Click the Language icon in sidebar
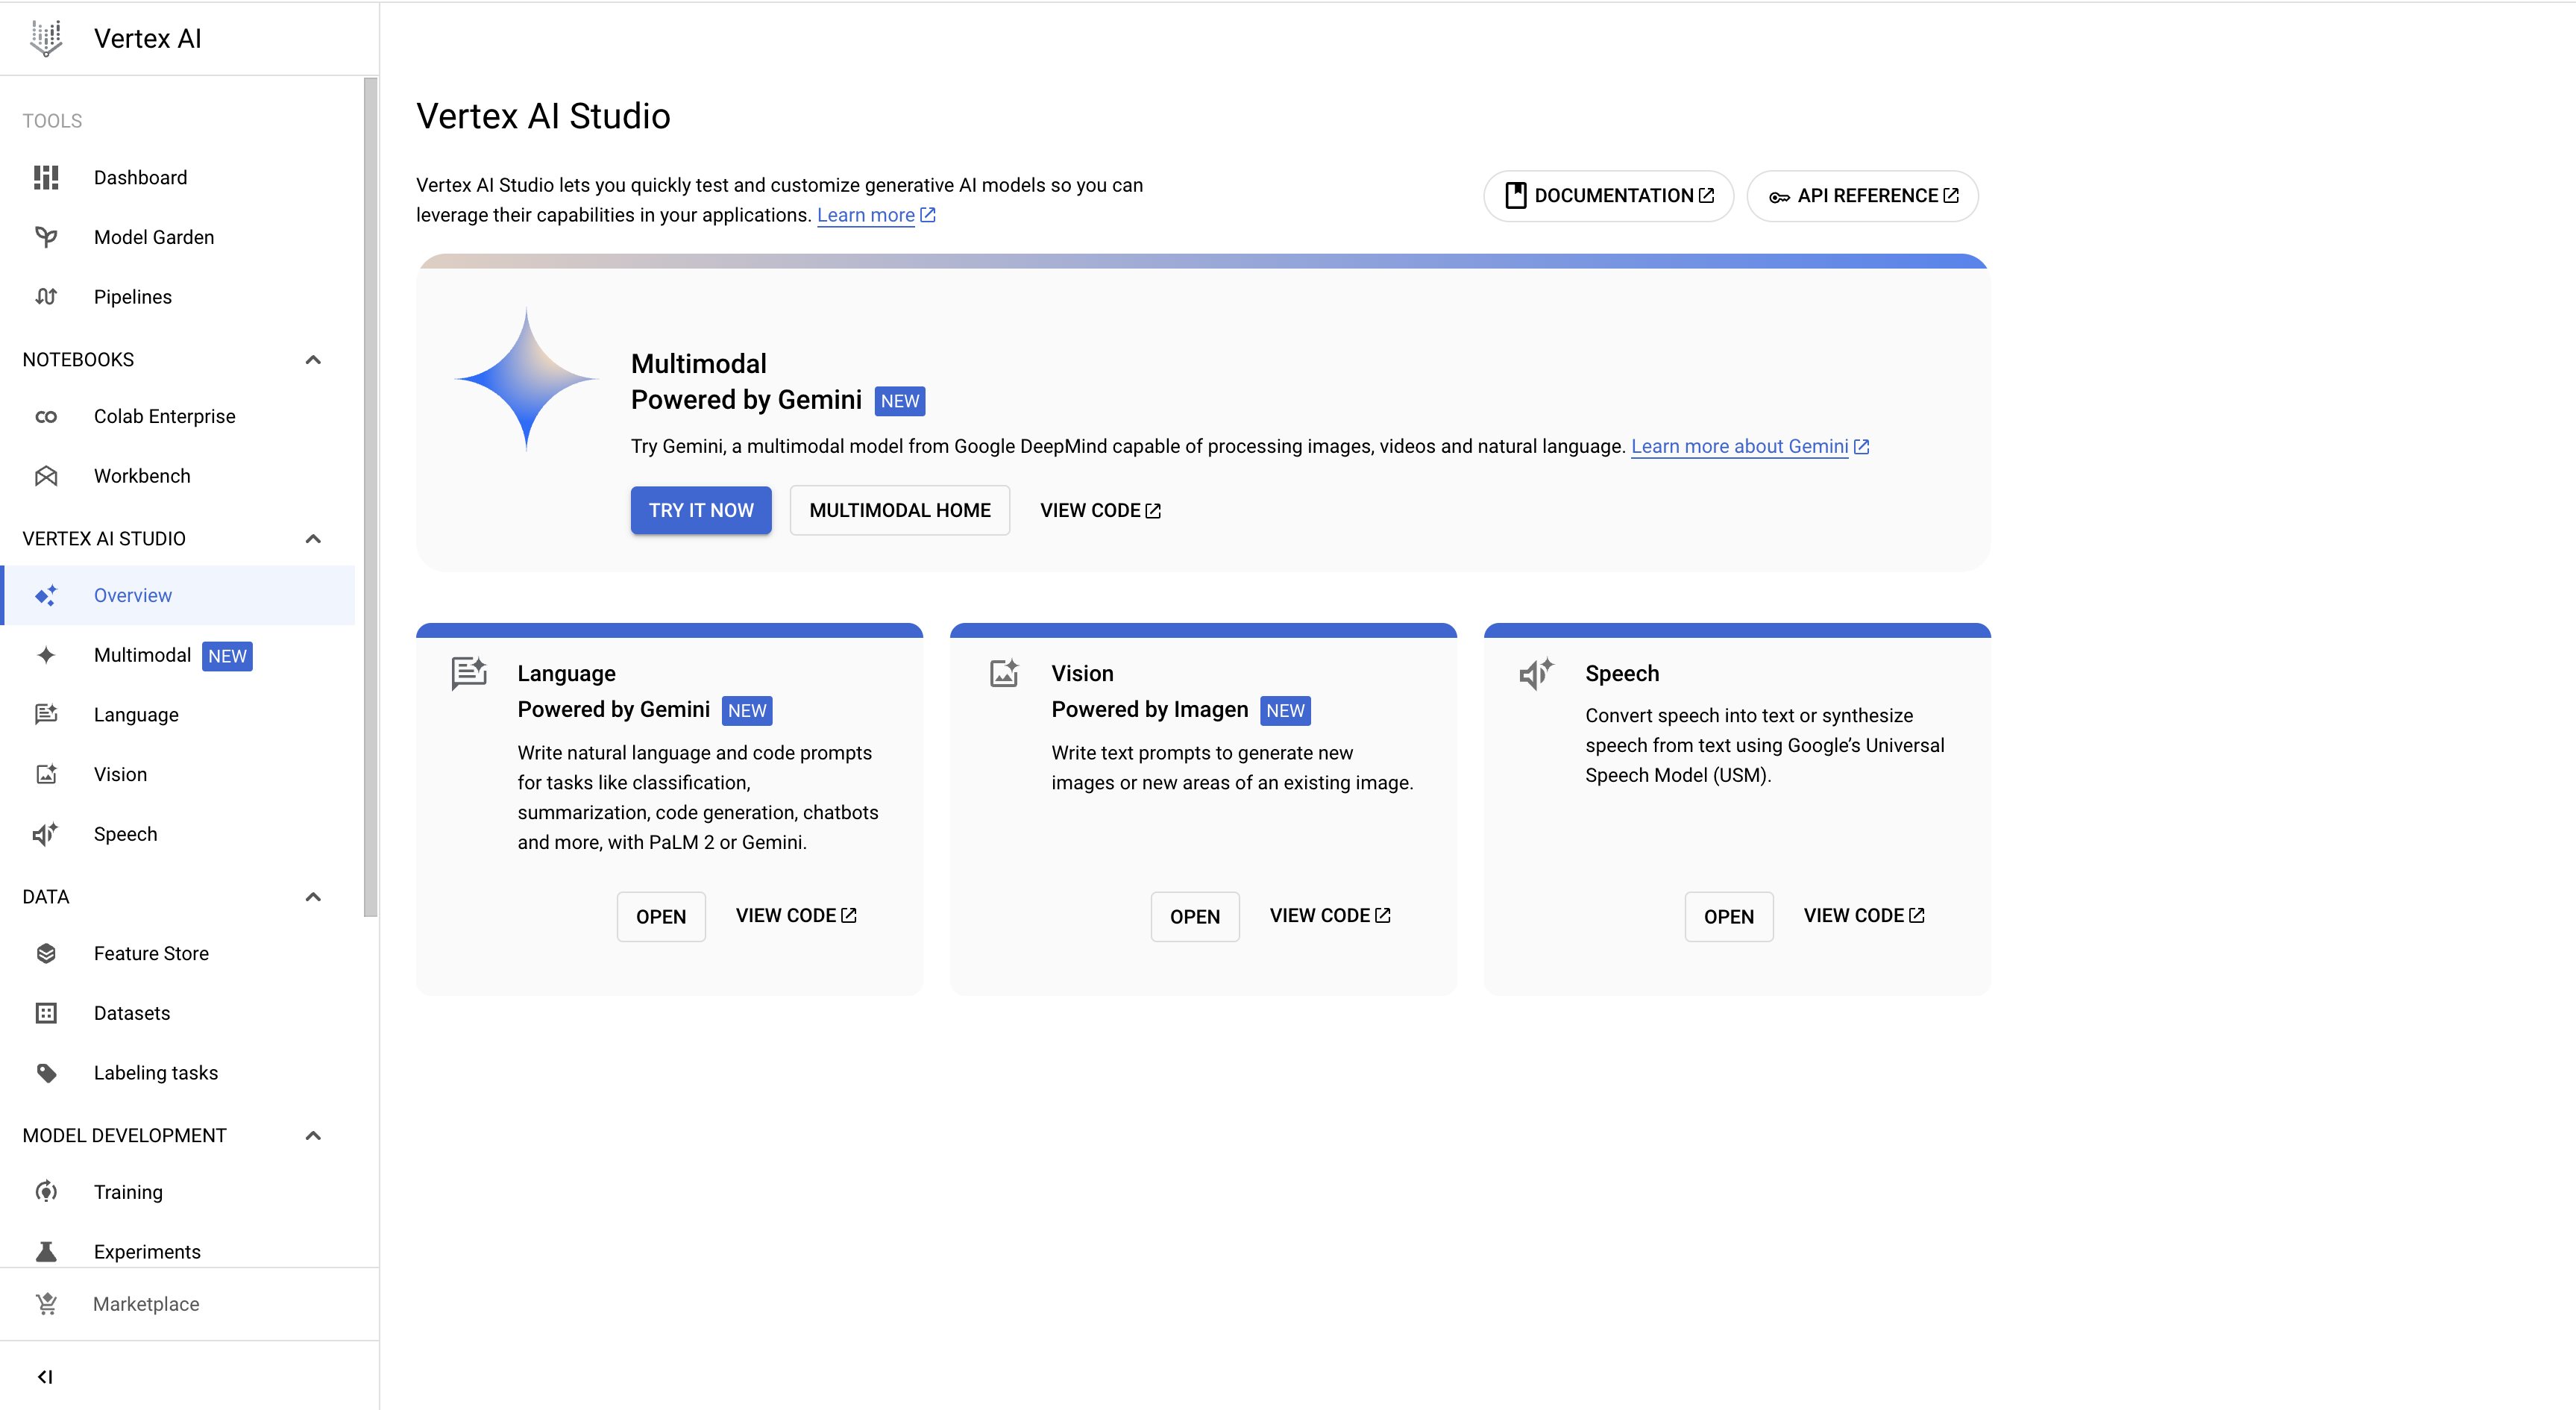Viewport: 2576px width, 1410px height. pyautogui.click(x=46, y=714)
